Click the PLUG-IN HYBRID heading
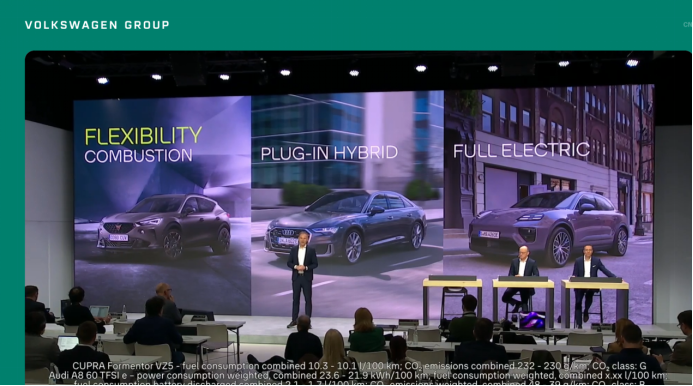This screenshot has width=693, height=386. pyautogui.click(x=329, y=153)
